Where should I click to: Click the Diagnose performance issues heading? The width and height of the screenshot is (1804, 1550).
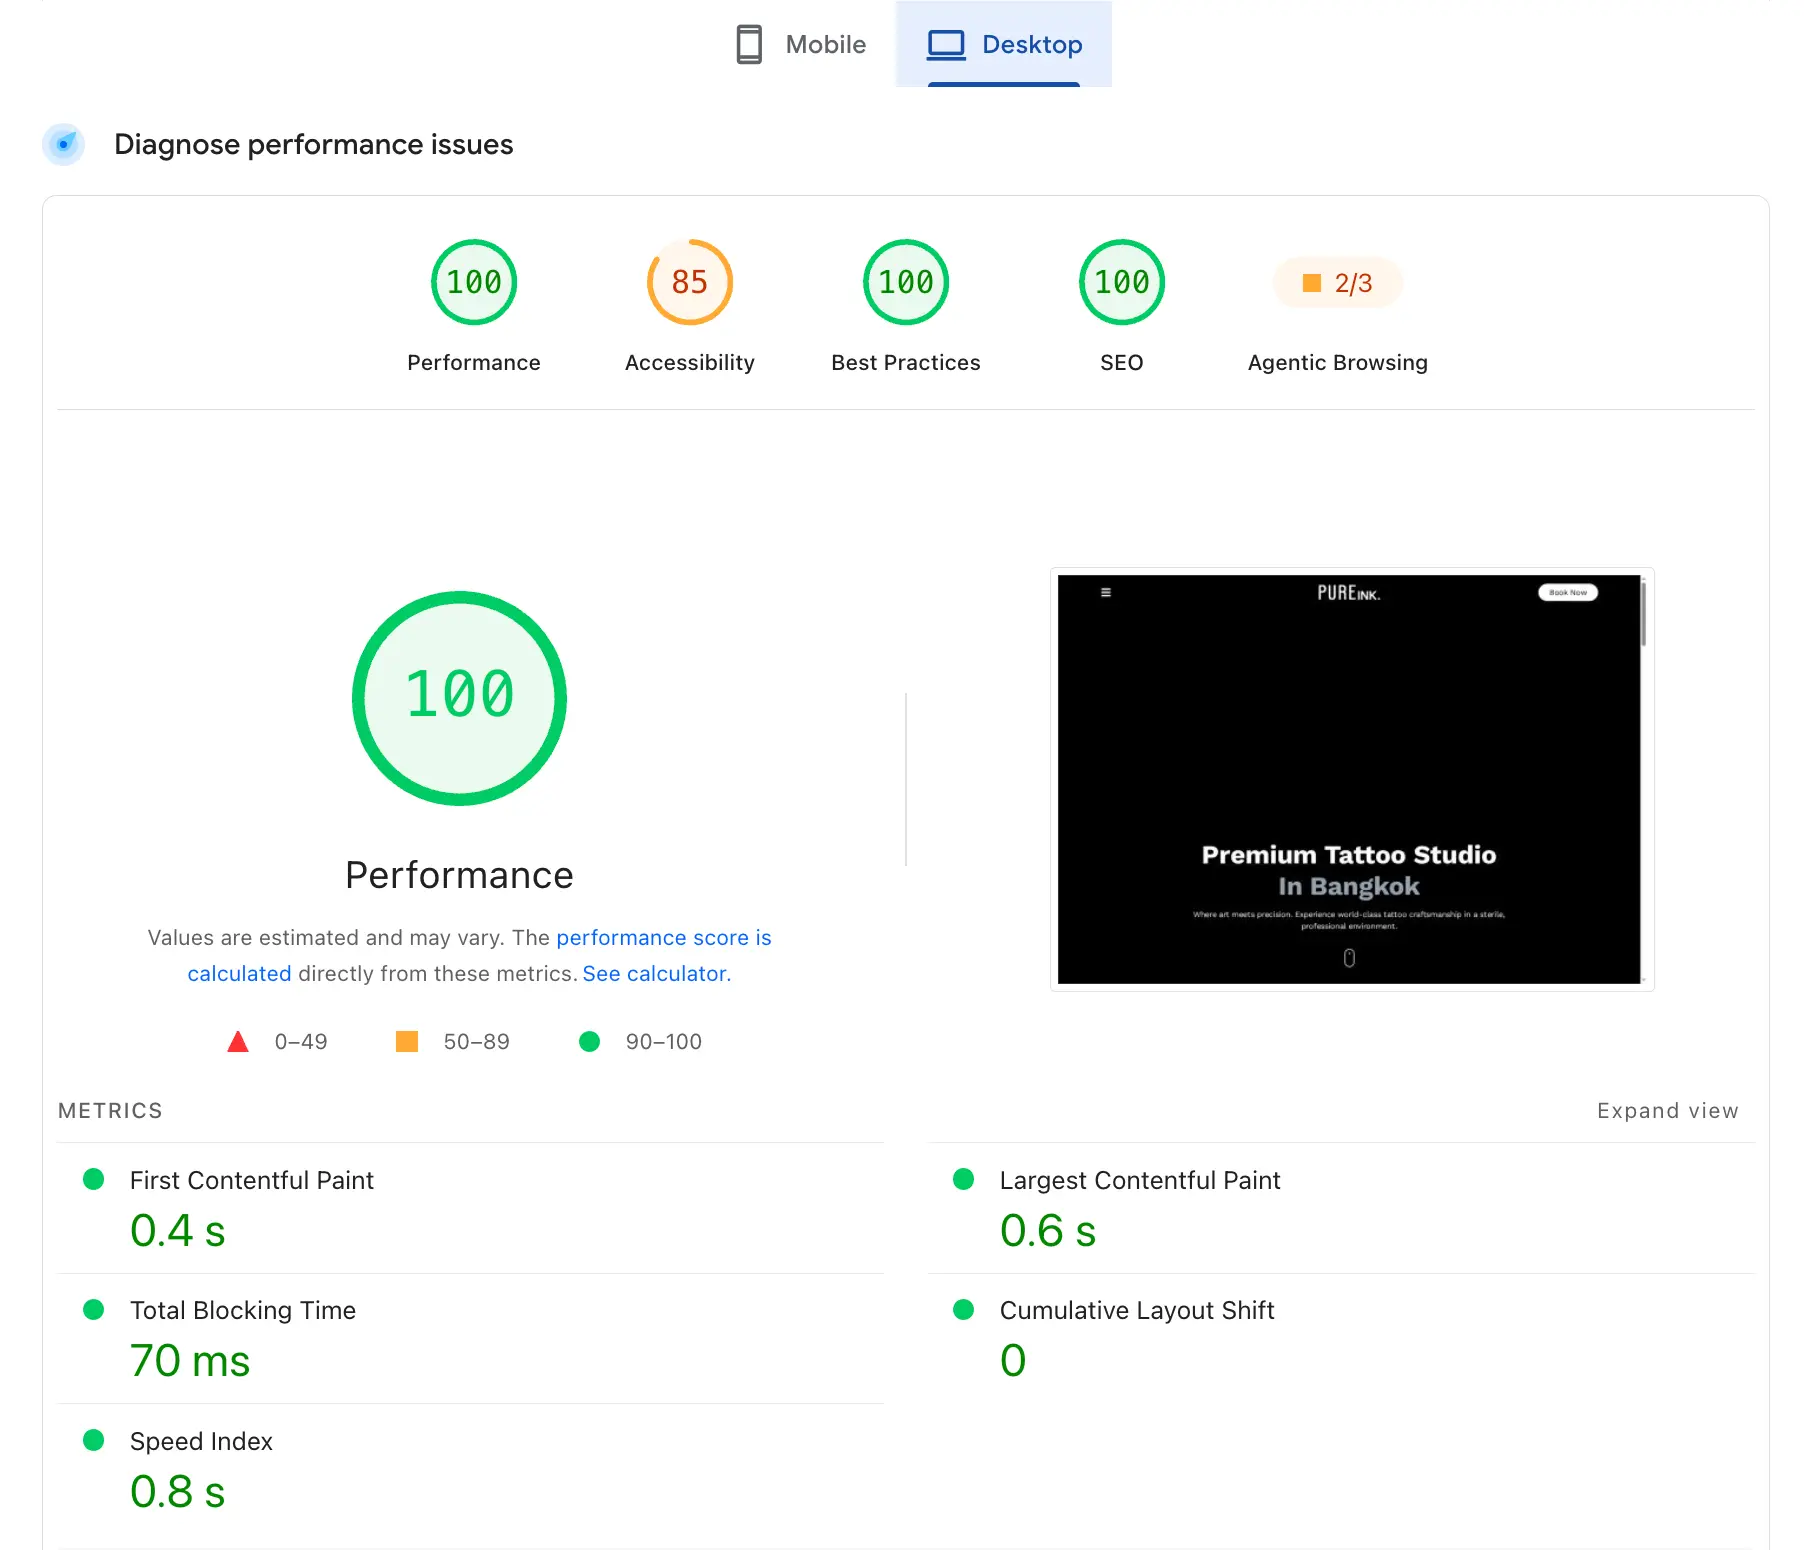point(314,144)
